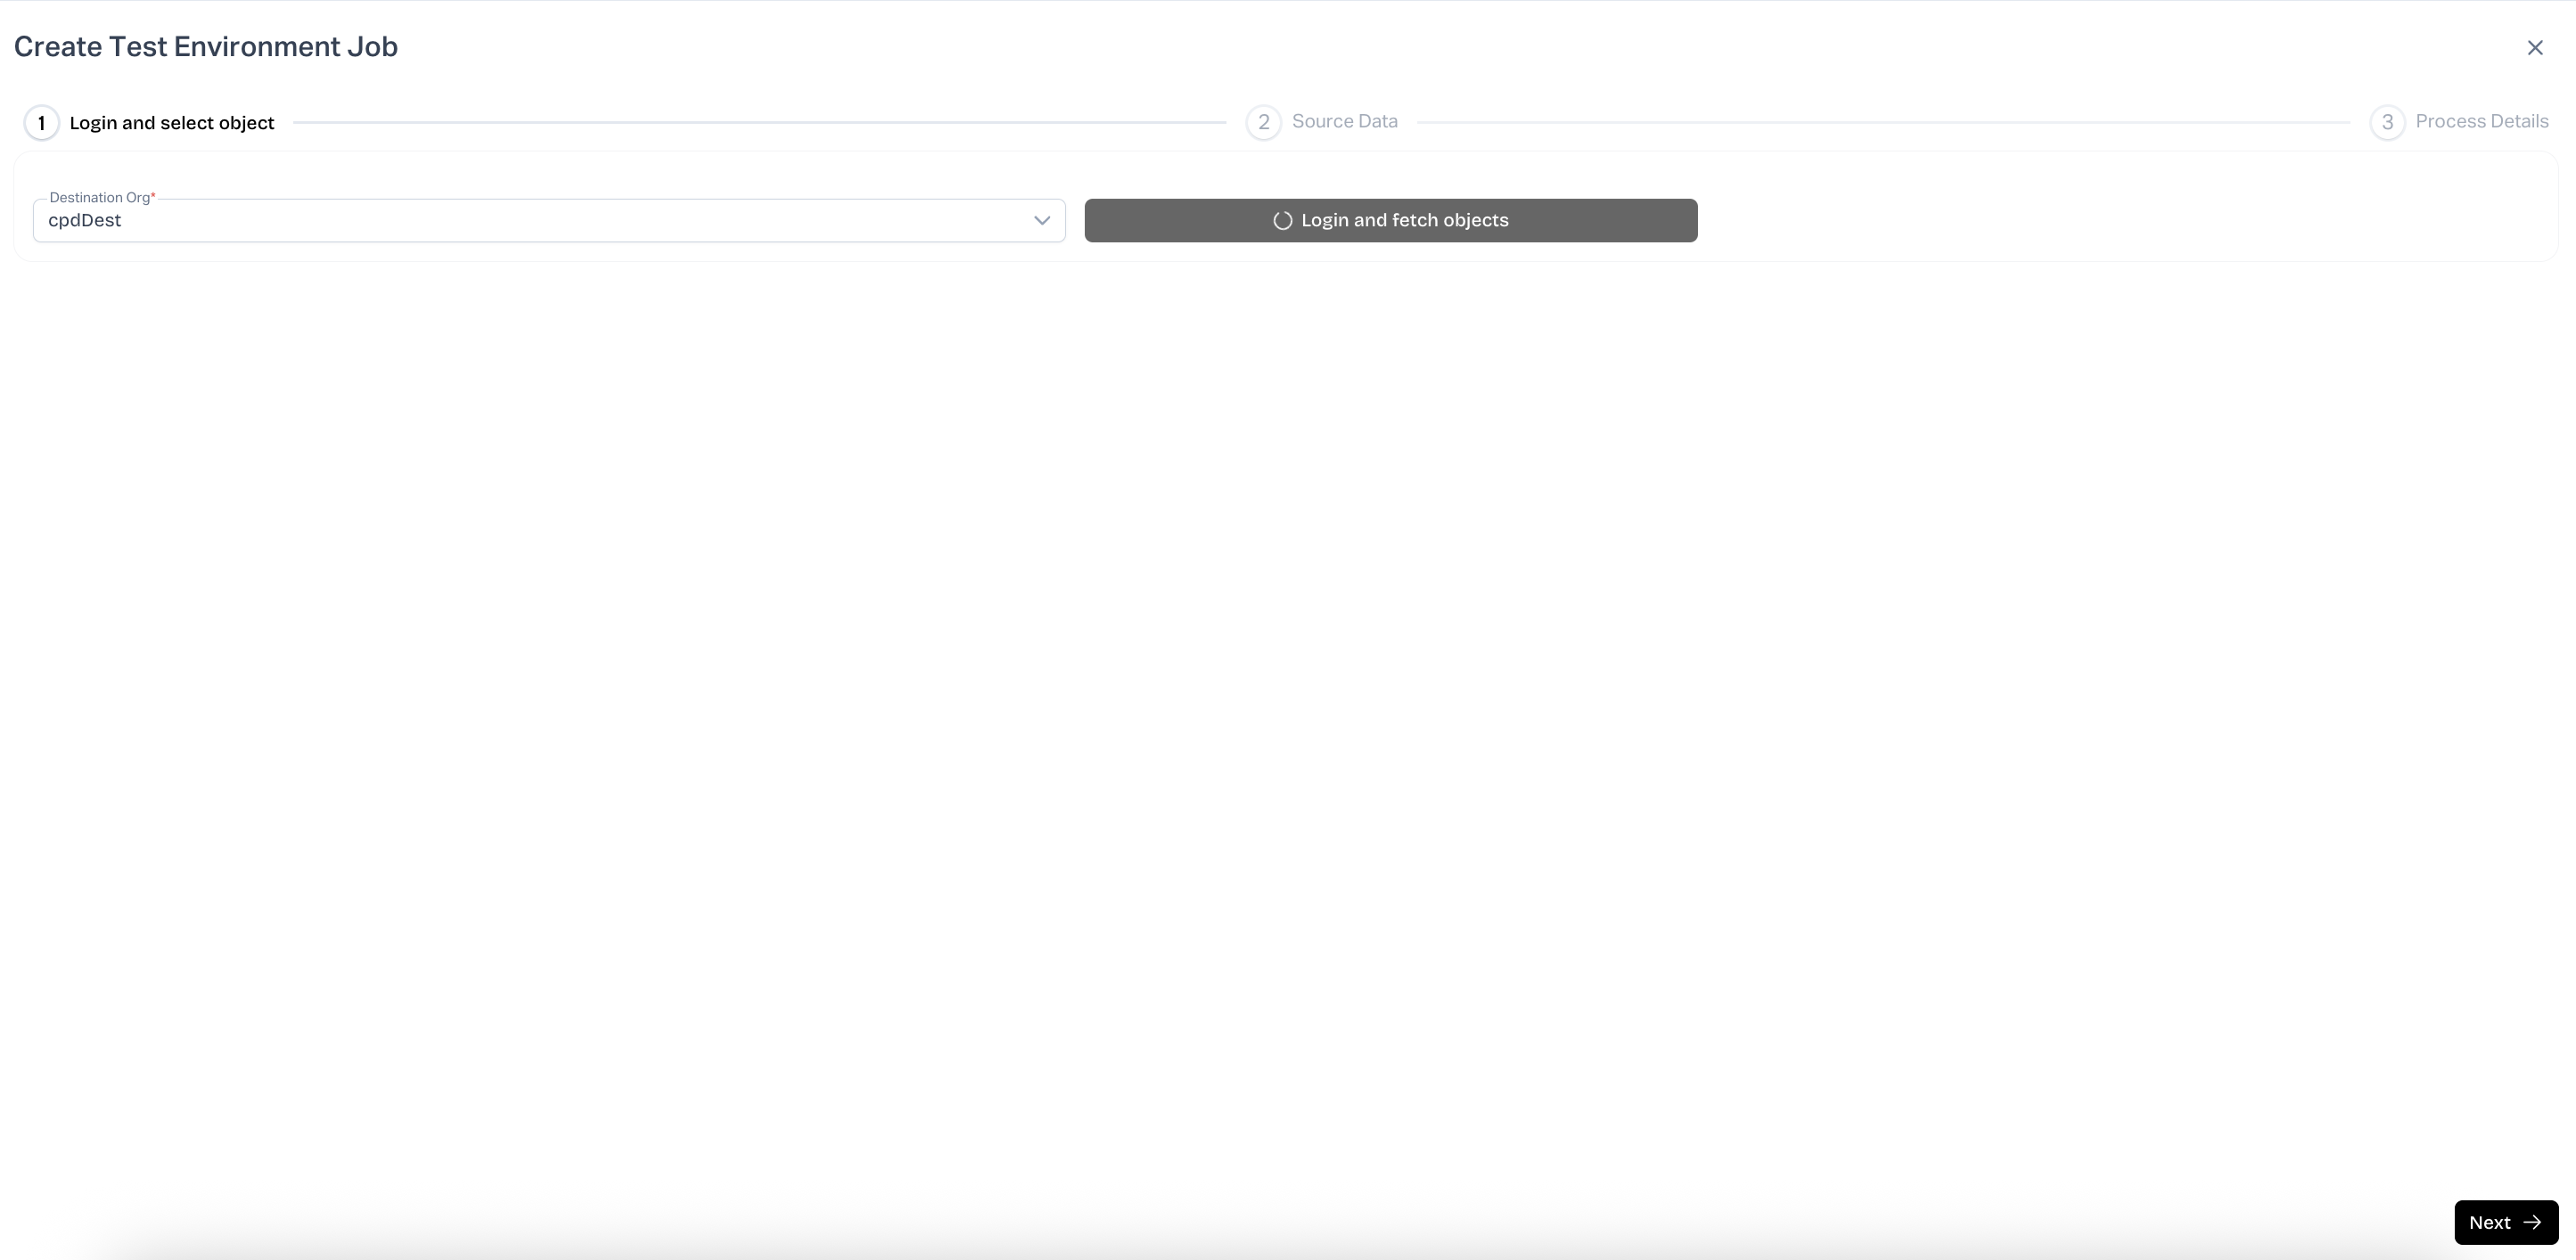Click the loading spinner icon on the fetch button
Viewport: 2576px width, 1260px height.
point(1282,221)
